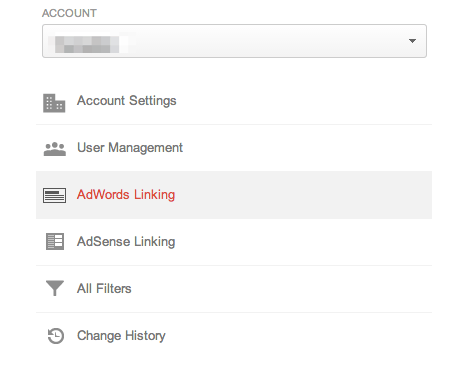The image size is (458, 369).
Task: View Change History
Action: click(234, 336)
